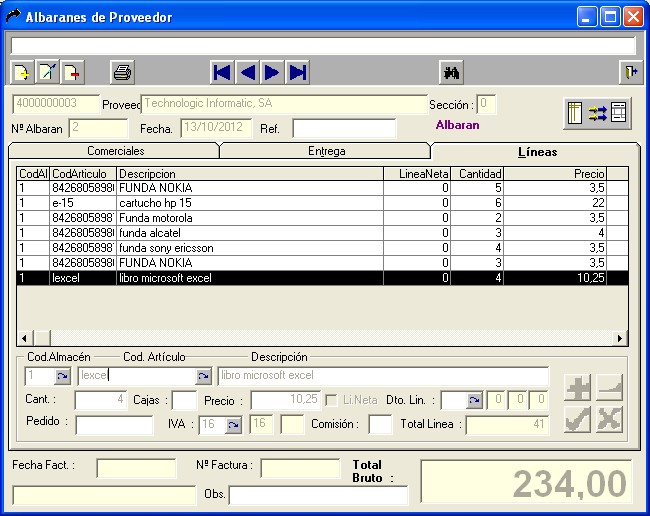
Task: Click the Cajas input field
Action: pyautogui.click(x=184, y=400)
